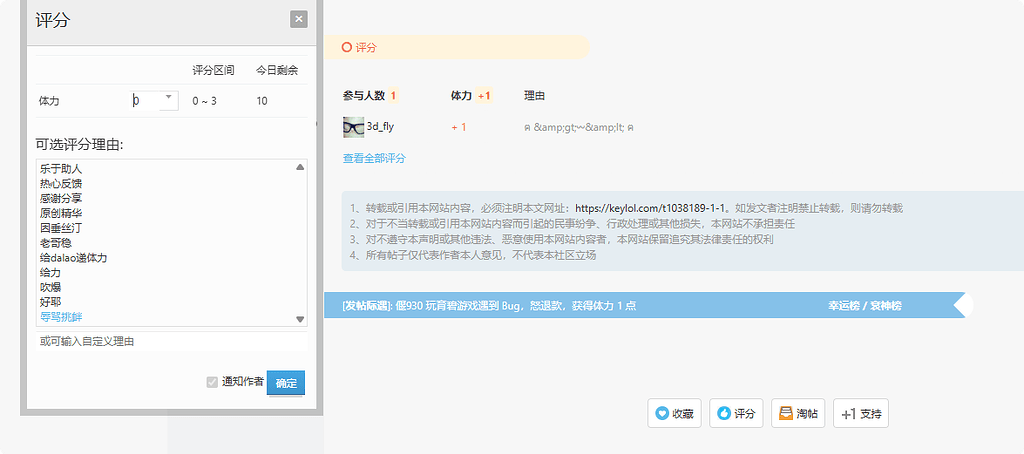Select reason 原创精华
Image resolution: width=1024 pixels, height=454 pixels.
click(x=61, y=213)
